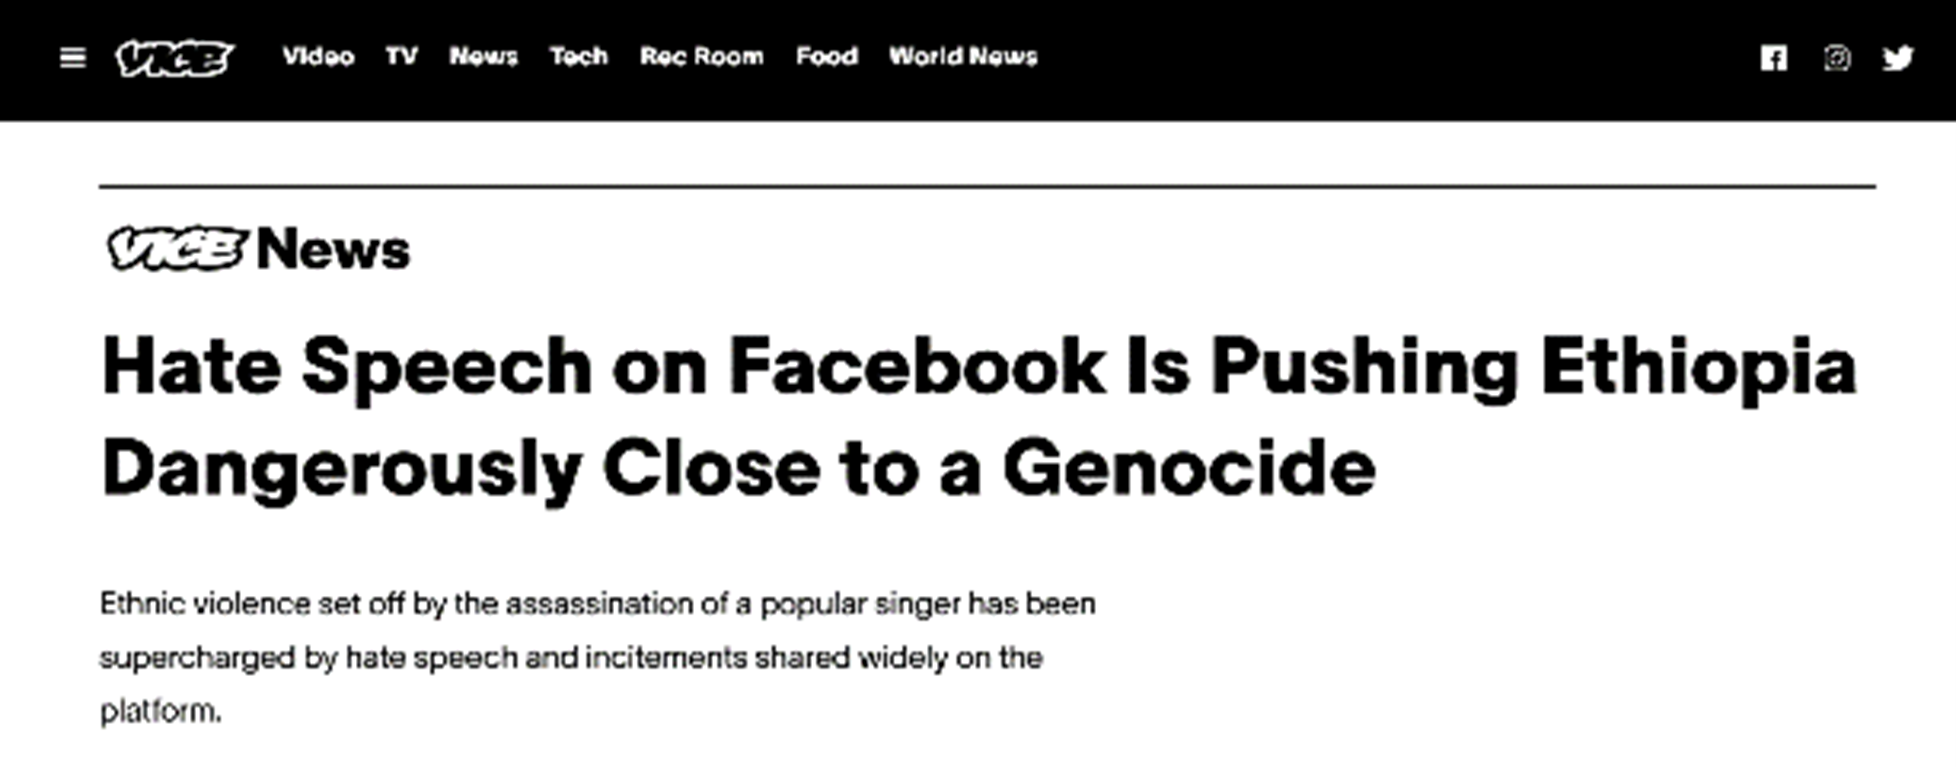Viewport: 1956px width, 767px height.
Task: Open World News from navigation bar
Action: 963,56
